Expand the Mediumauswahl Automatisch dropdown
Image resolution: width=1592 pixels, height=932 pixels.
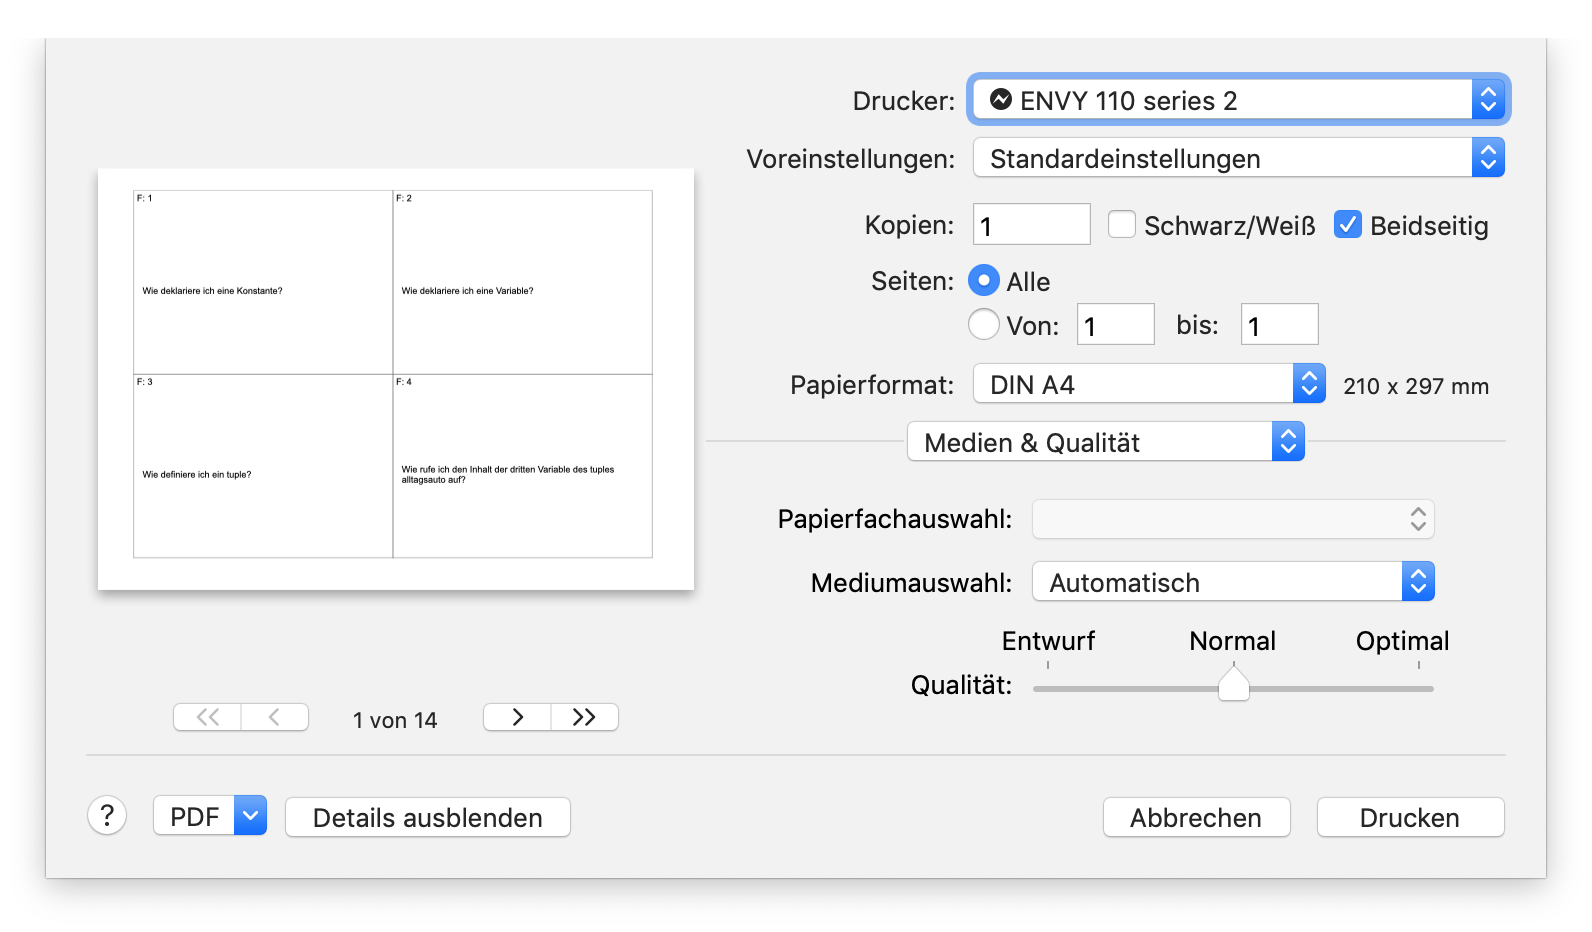(x=1233, y=582)
